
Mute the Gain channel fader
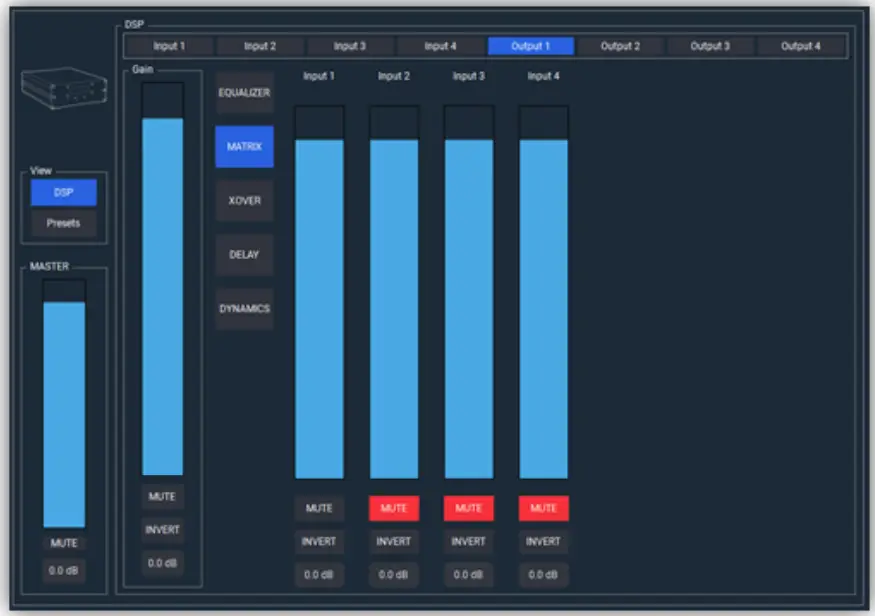click(163, 494)
